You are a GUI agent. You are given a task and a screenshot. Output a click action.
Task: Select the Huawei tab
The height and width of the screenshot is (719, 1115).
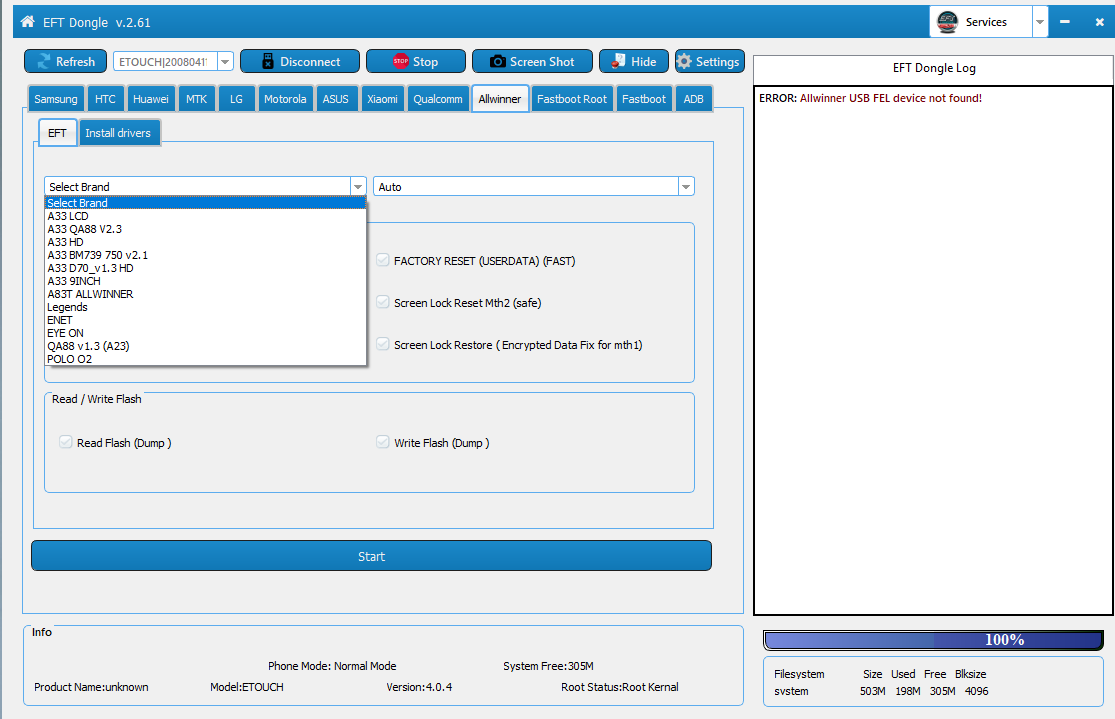coord(151,99)
